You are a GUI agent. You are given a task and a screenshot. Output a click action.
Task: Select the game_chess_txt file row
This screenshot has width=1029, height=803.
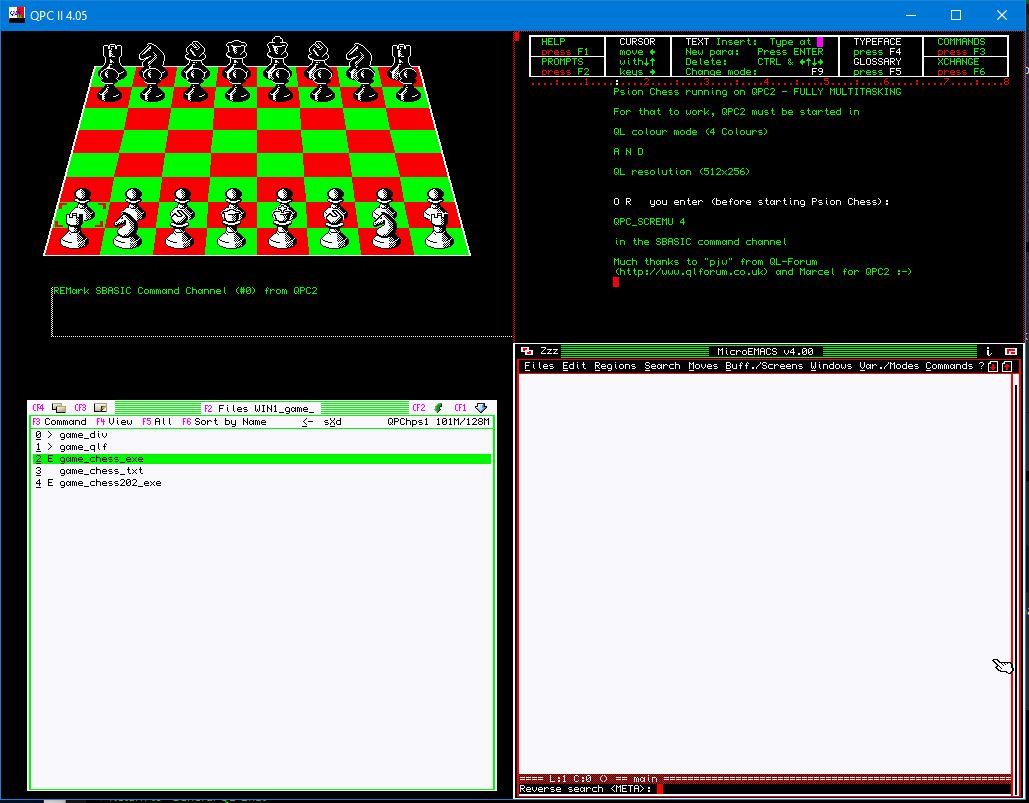click(262, 471)
